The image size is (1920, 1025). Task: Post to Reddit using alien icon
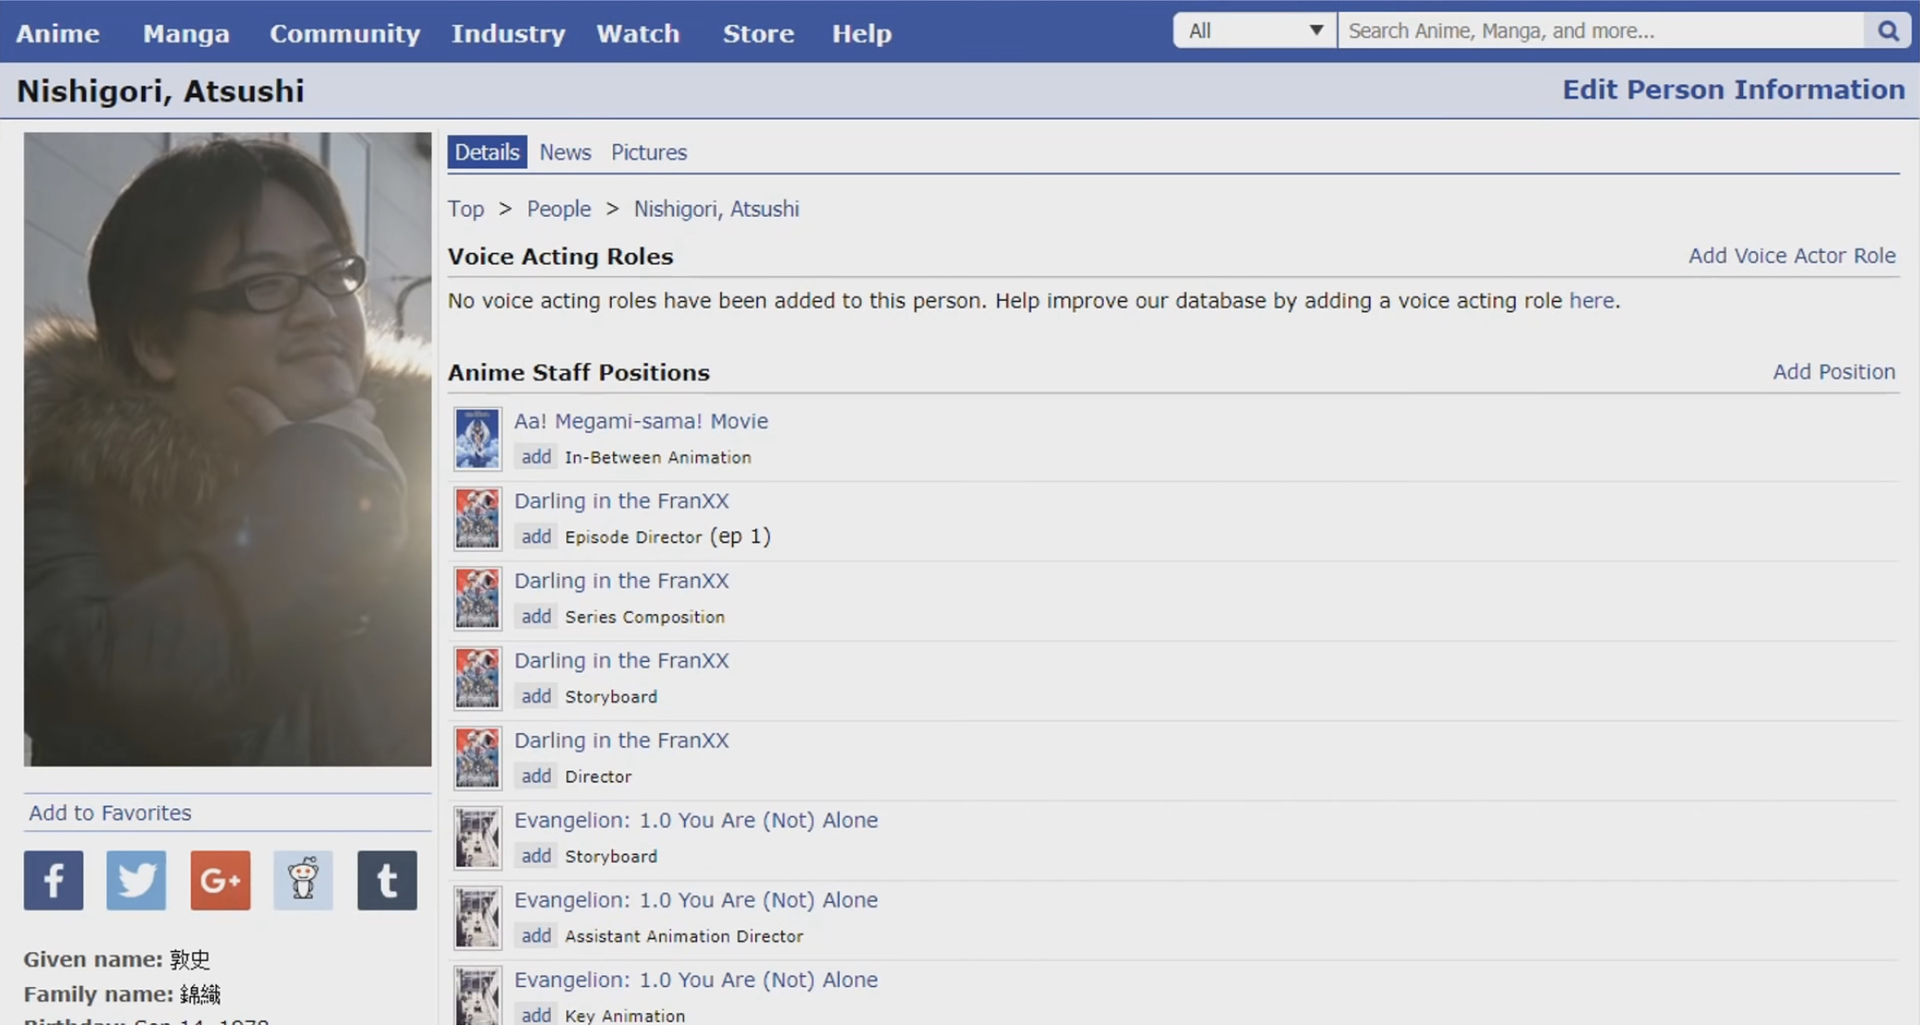click(x=303, y=880)
